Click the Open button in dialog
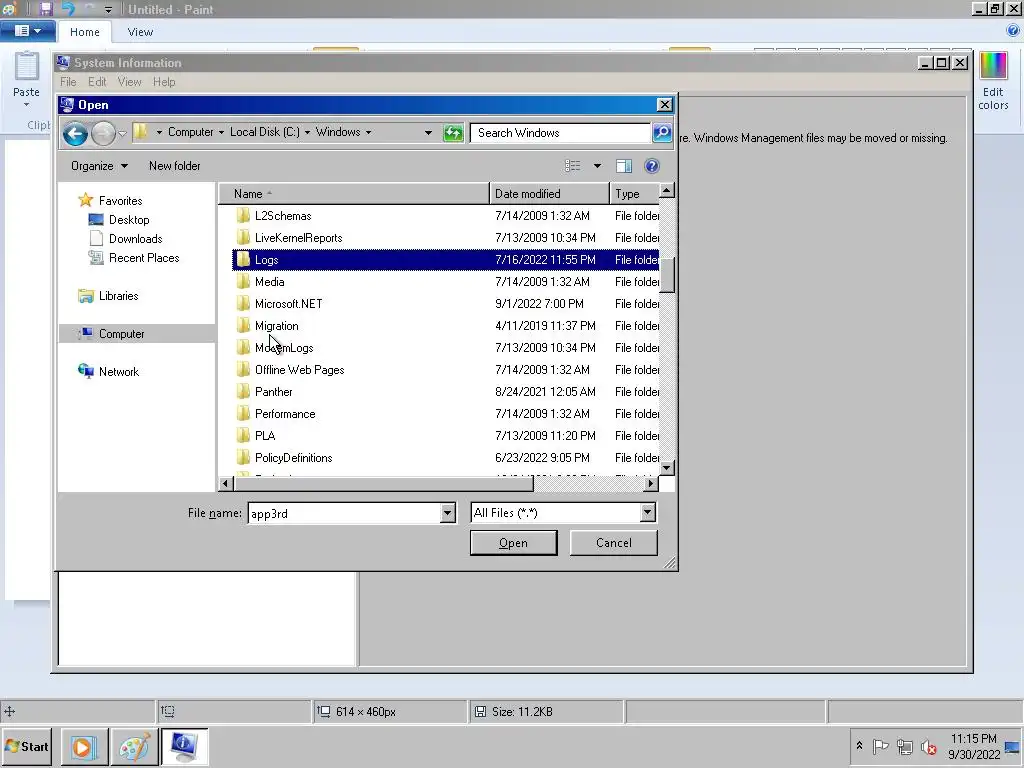 [513, 543]
